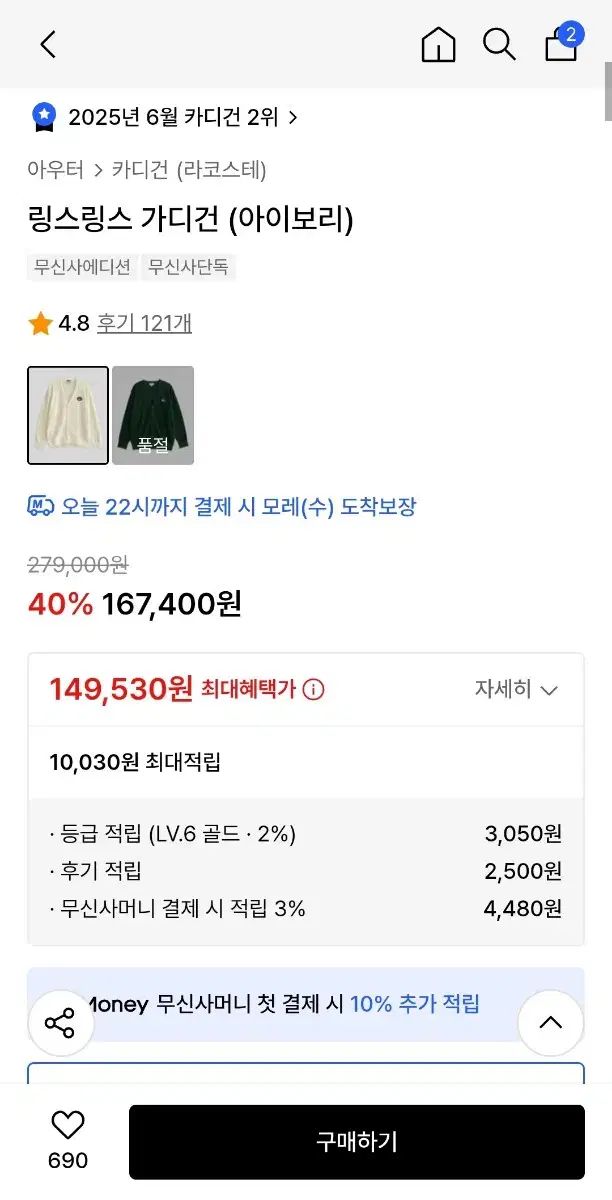Tap the share icon button
Screen dimensions: 612x1200
pyautogui.click(x=61, y=1023)
